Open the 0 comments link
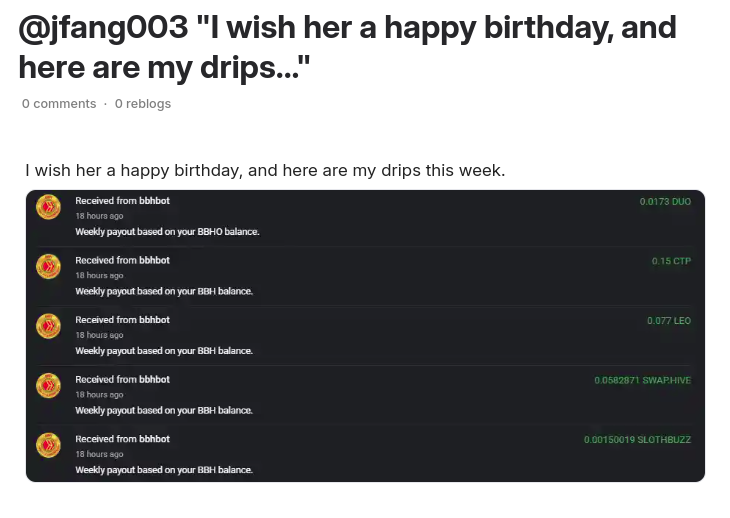Image resolution: width=730 pixels, height=518 pixels. [x=59, y=103]
